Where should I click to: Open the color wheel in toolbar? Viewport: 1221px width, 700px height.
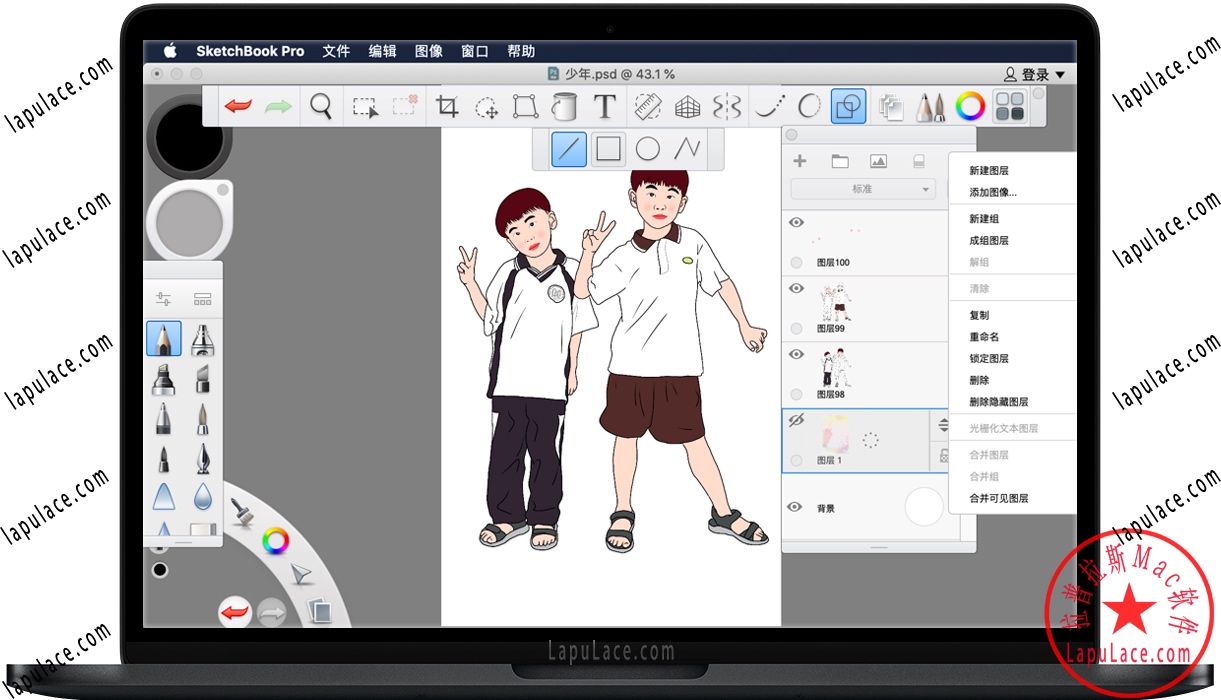click(970, 106)
